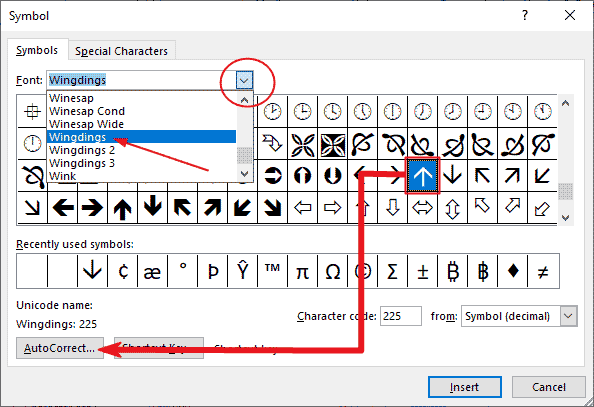Click the Cancel button
The image size is (594, 407).
[x=549, y=387]
